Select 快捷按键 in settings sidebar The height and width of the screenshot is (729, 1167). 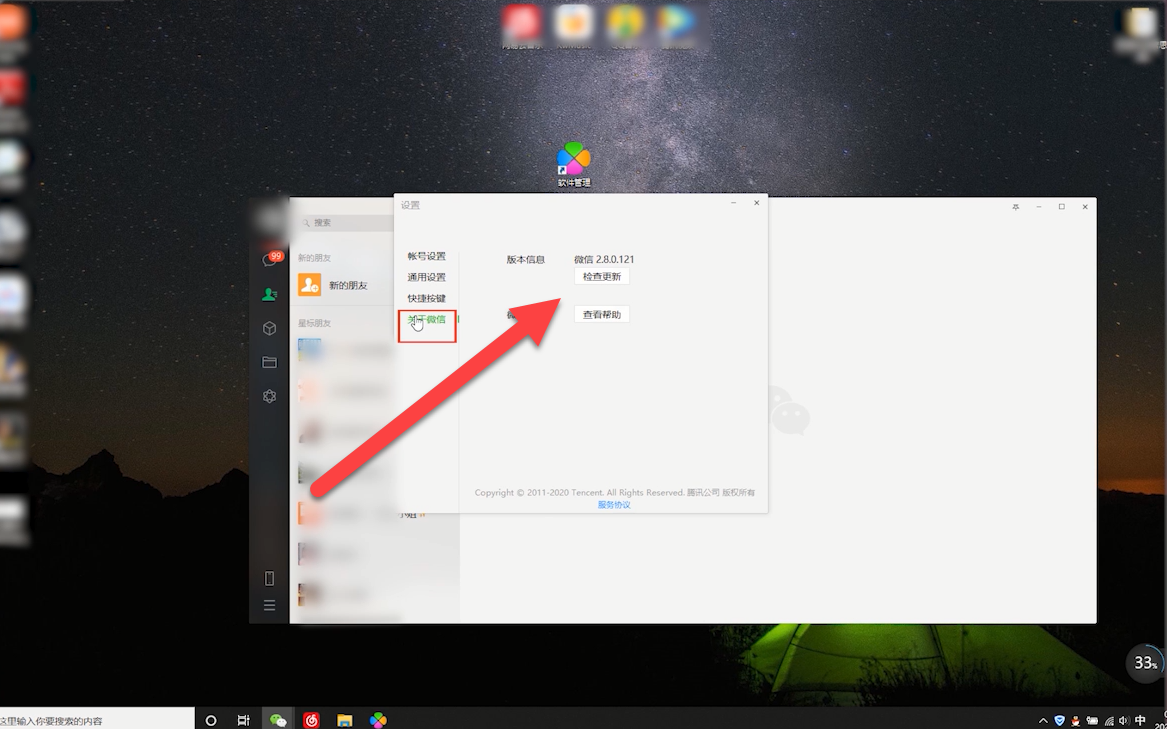tap(426, 298)
